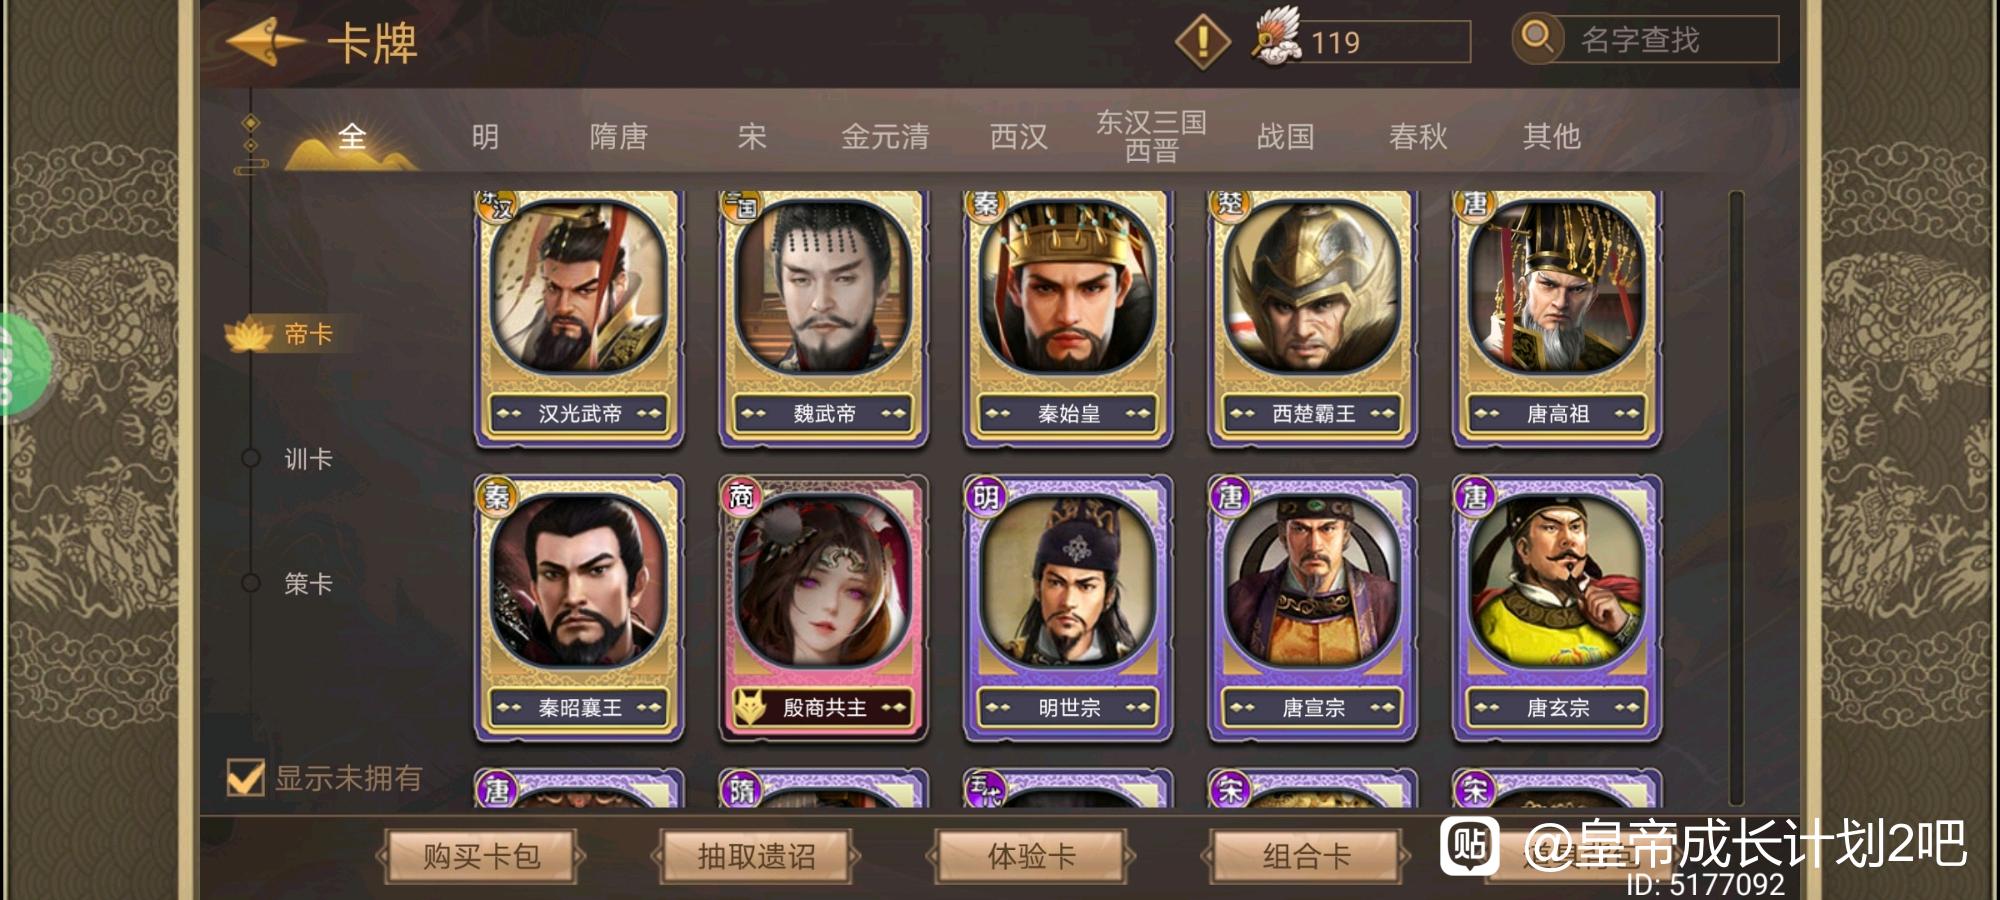Switch to the 隋唐 dynasty tab
The height and width of the screenshot is (900, 2000).
tap(618, 136)
